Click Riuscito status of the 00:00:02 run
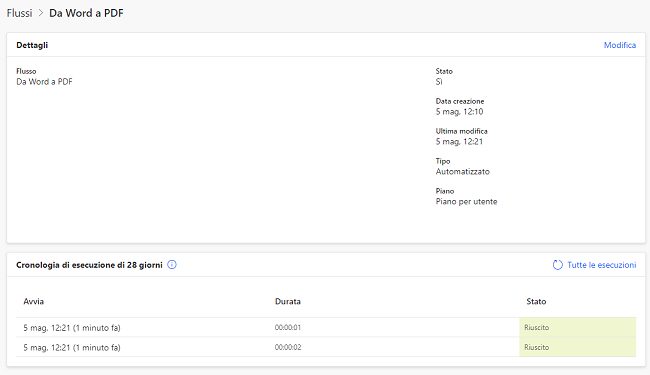 536,347
